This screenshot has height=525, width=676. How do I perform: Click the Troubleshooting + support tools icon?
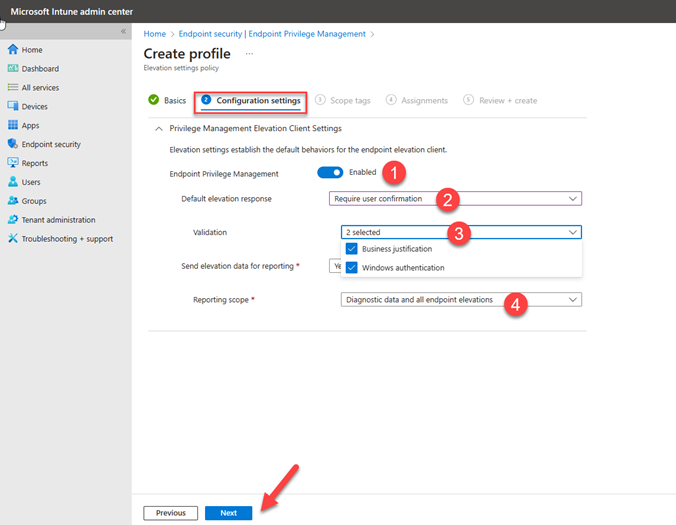click(x=13, y=238)
